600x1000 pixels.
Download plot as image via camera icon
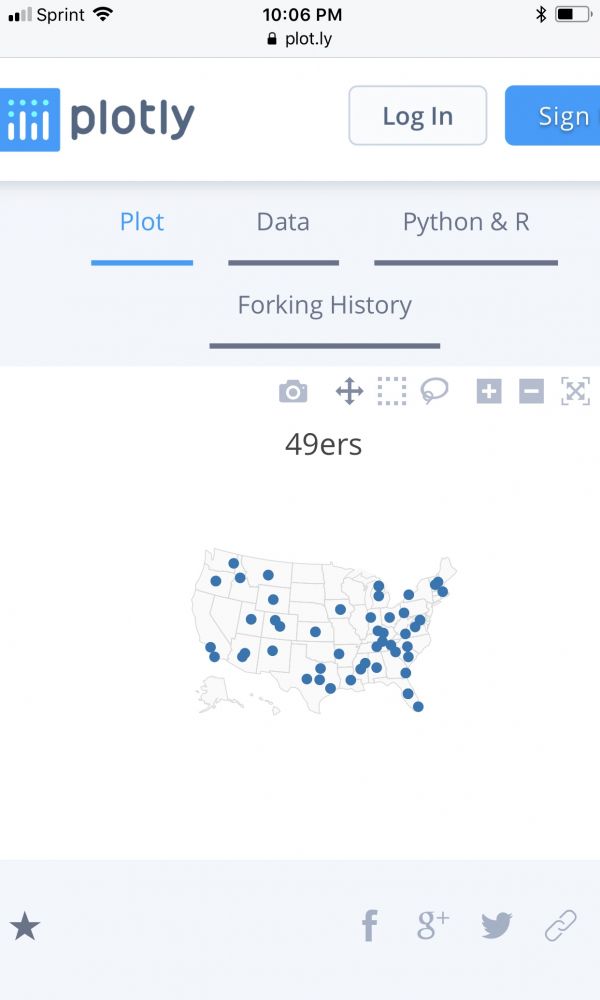(293, 392)
